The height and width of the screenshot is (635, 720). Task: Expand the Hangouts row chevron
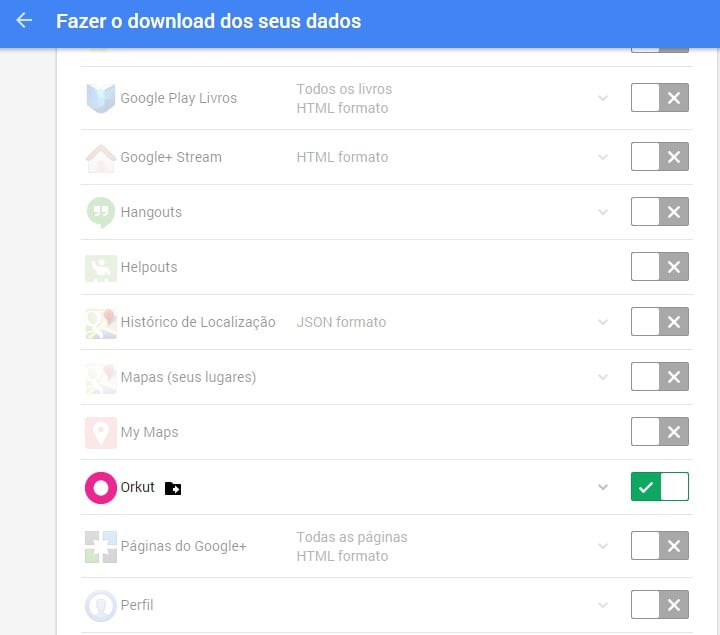603,212
